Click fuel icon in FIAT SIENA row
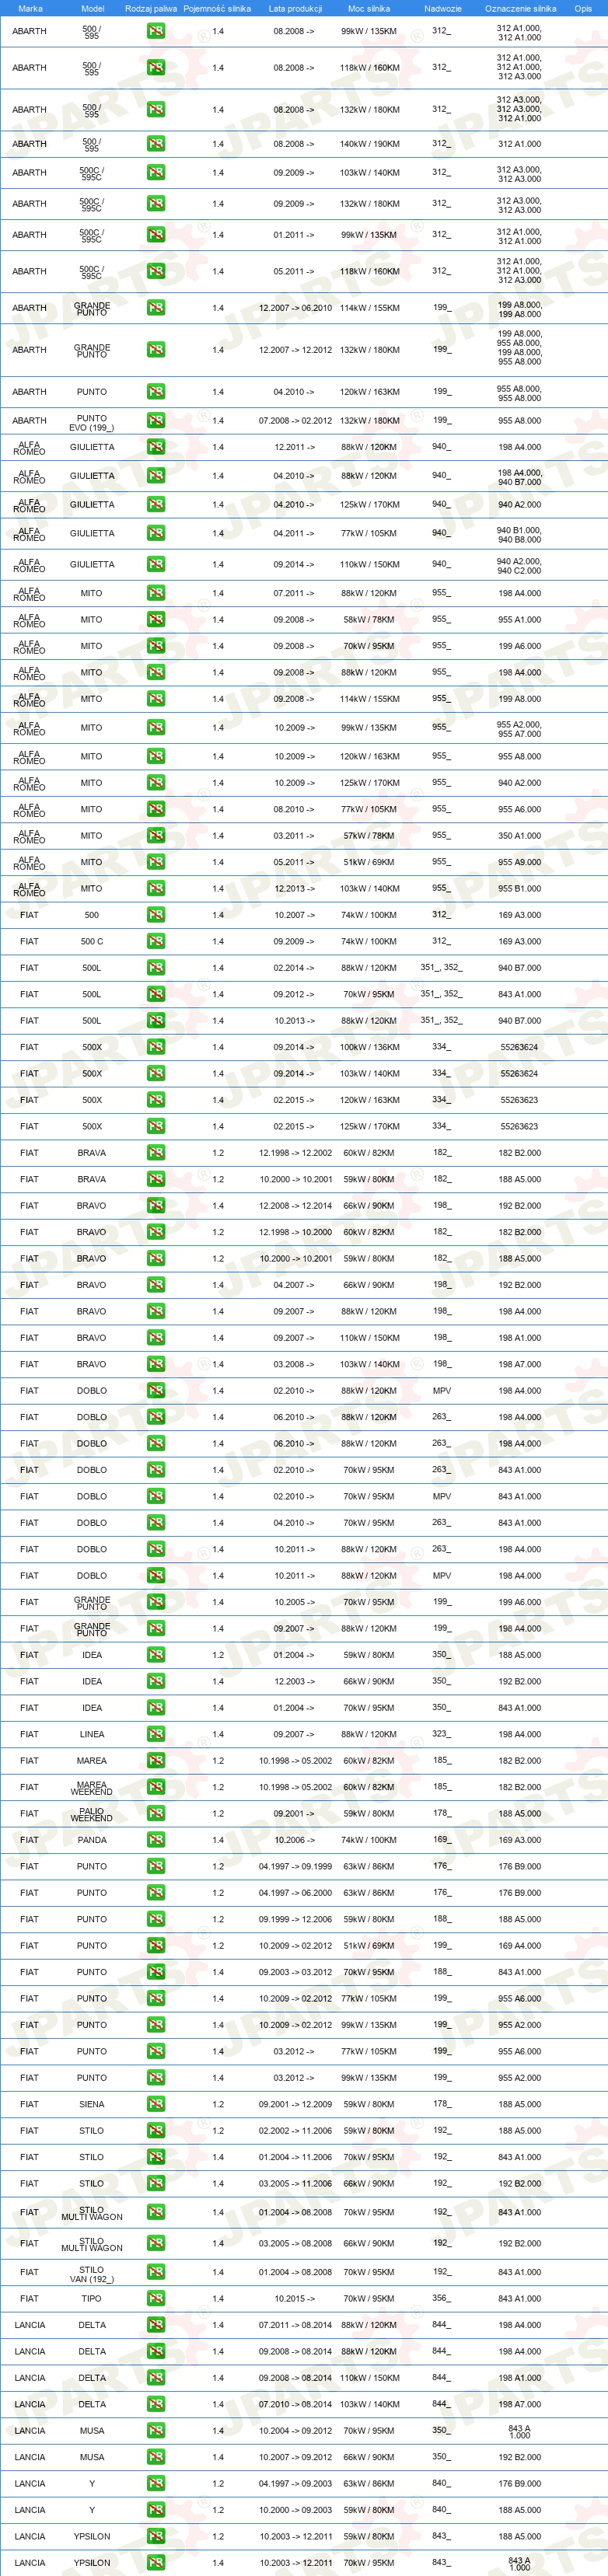 (156, 2104)
